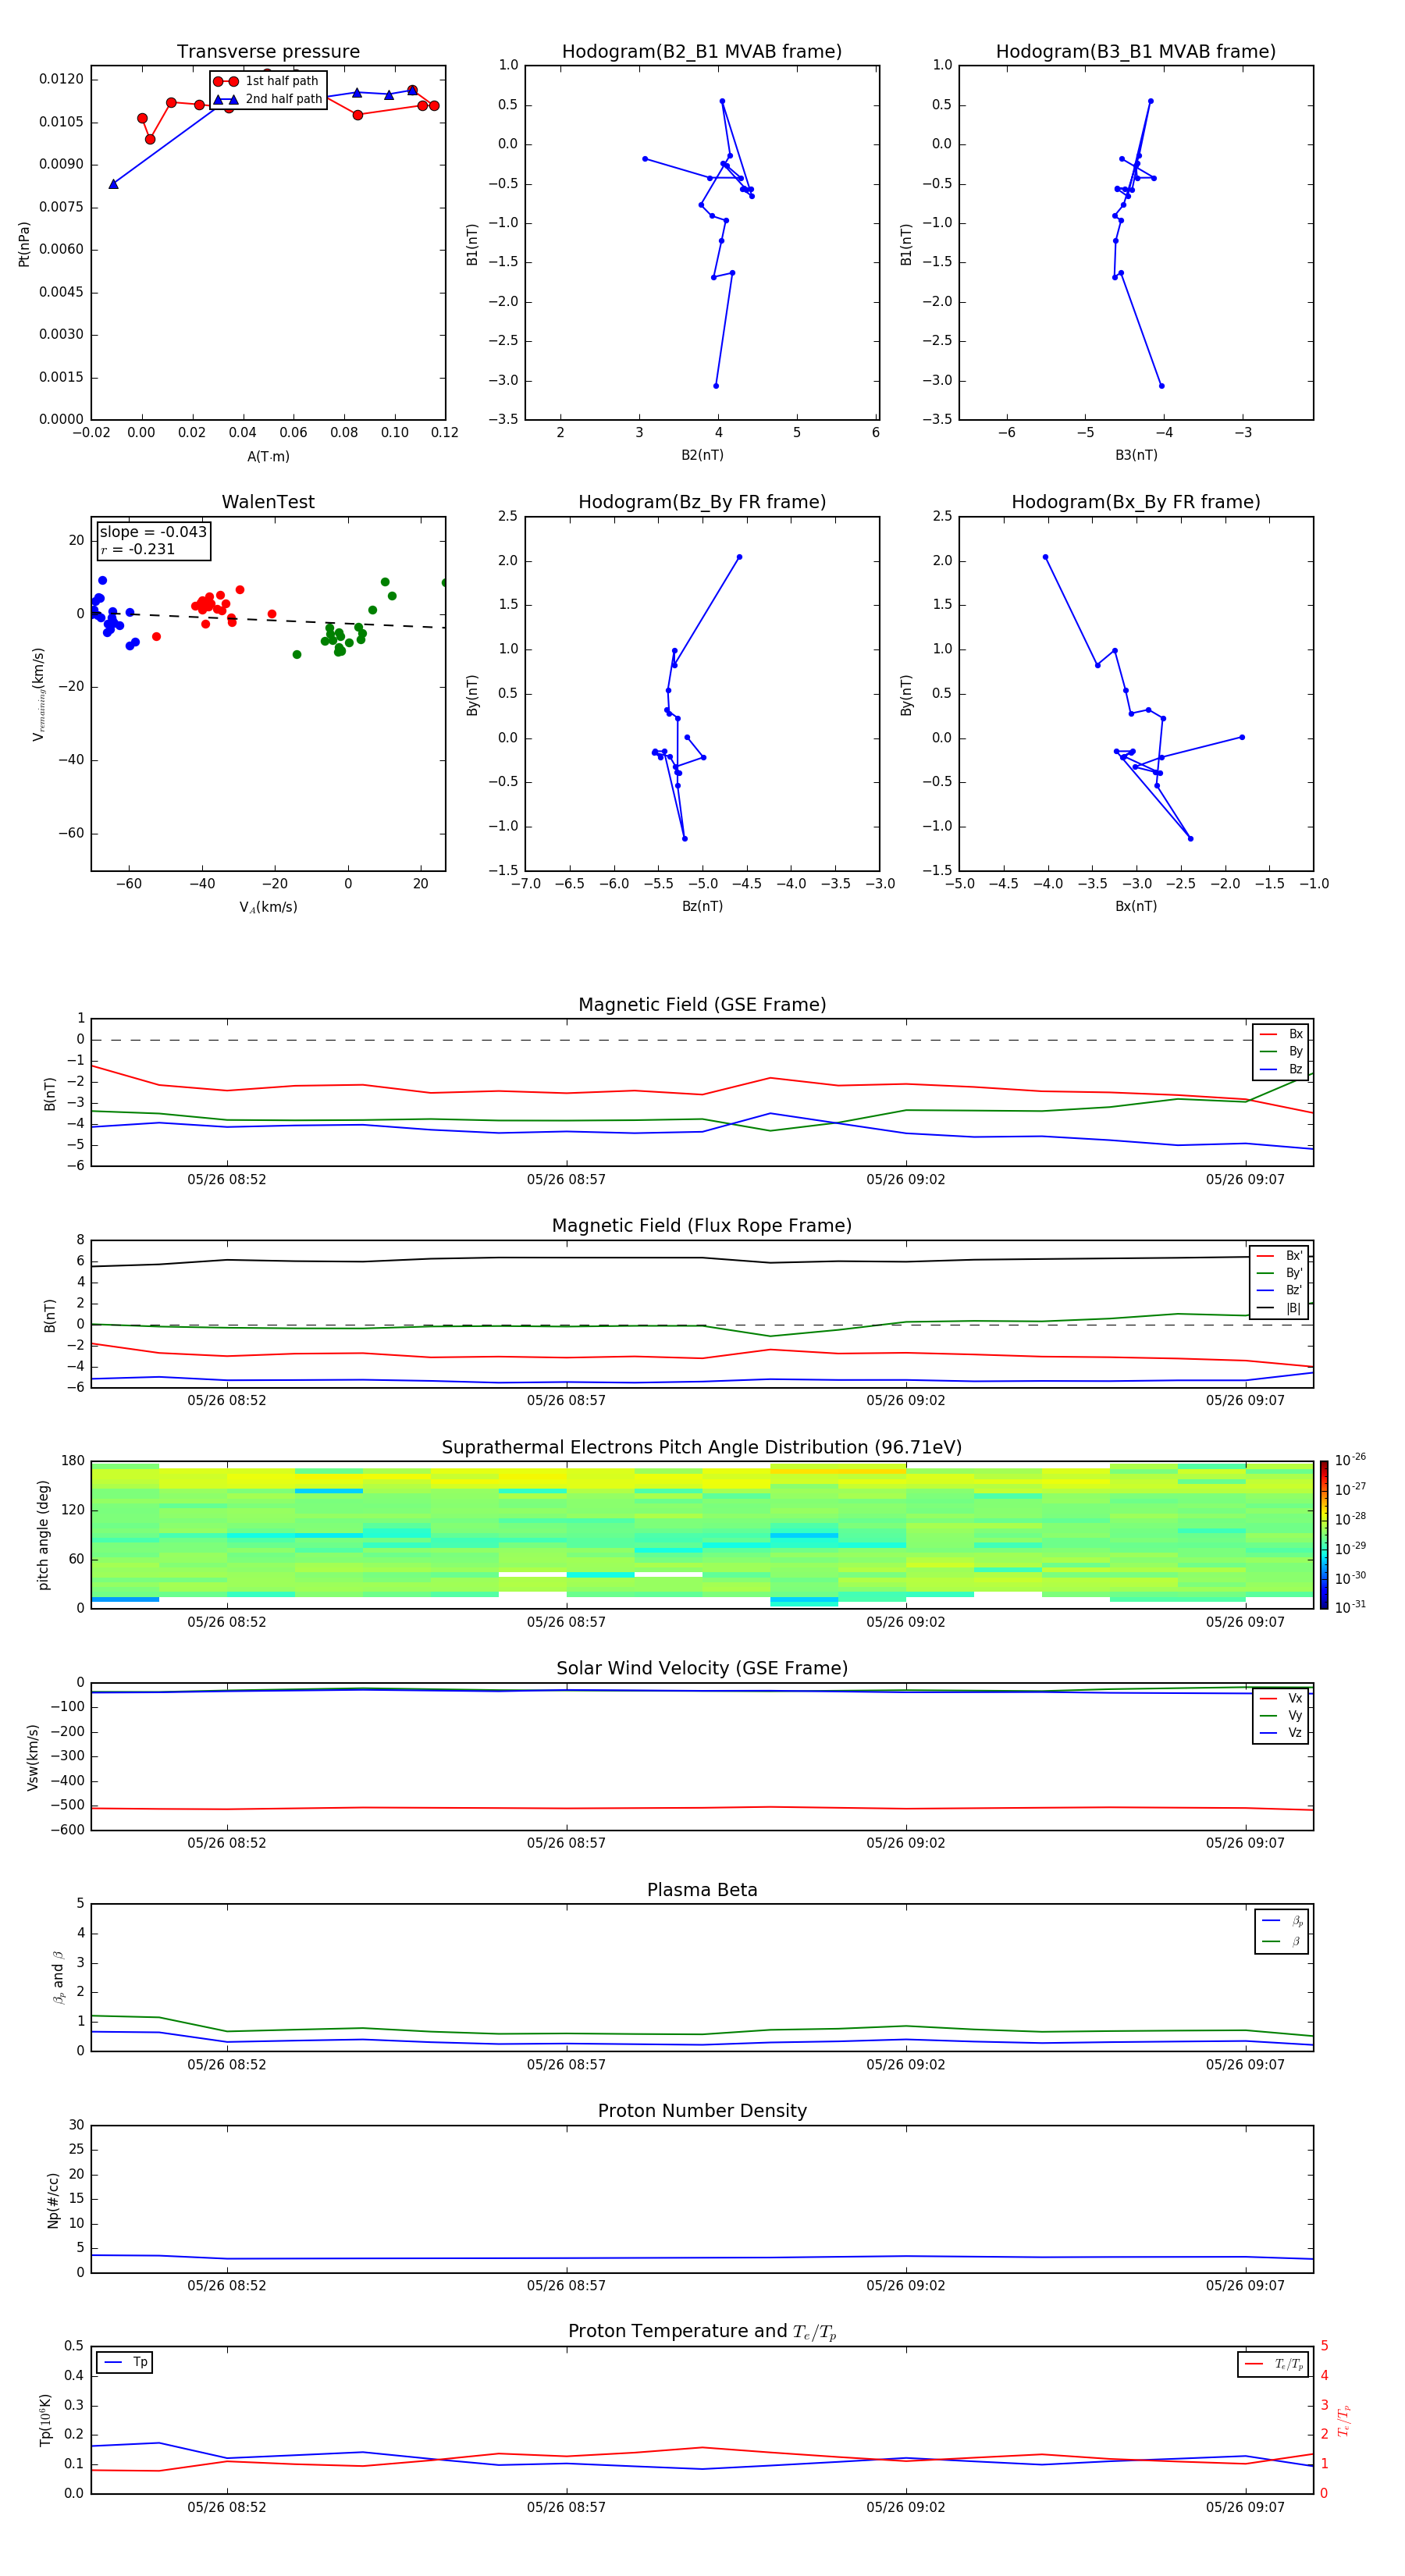
Task: Click the 'Hodogram(Bz_By FR frame)' title
Action: pyautogui.click(x=702, y=502)
